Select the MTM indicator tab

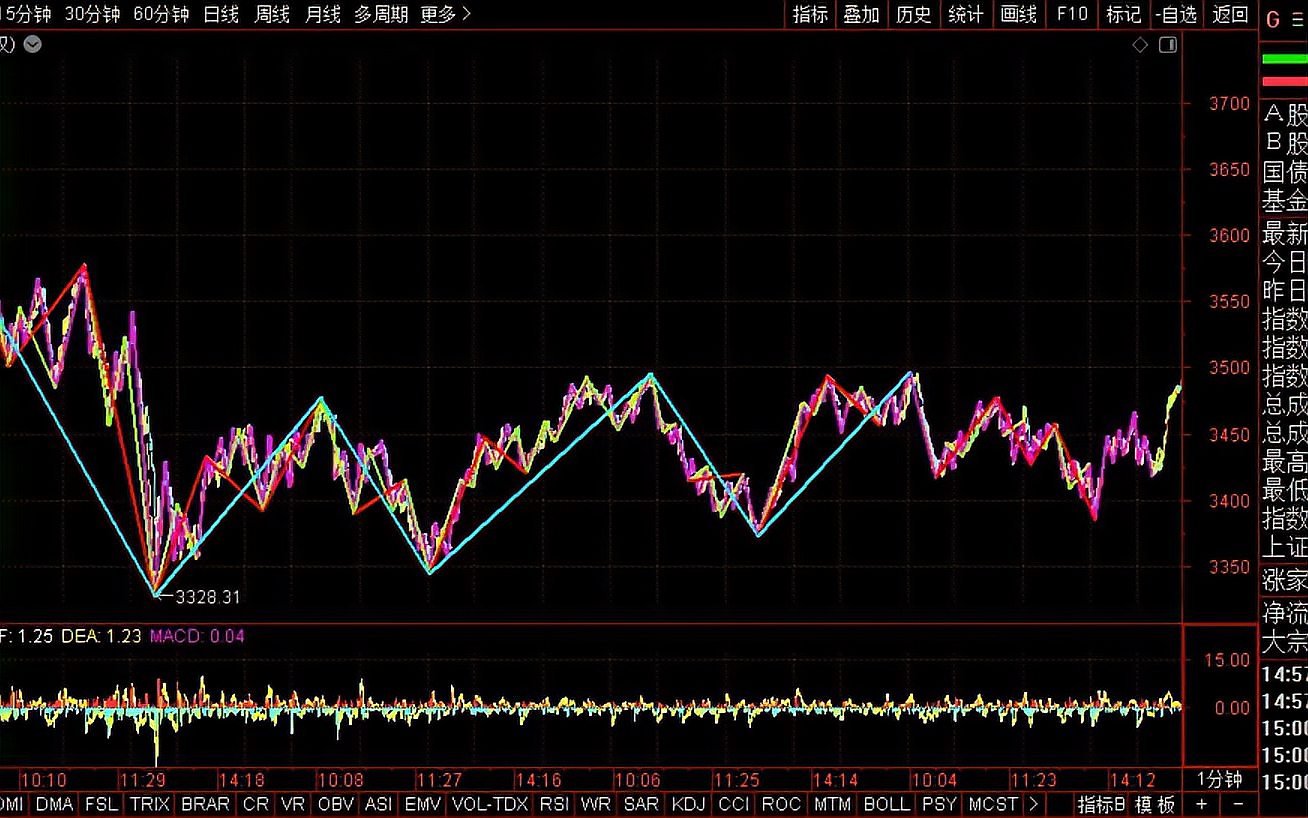pyautogui.click(x=832, y=804)
